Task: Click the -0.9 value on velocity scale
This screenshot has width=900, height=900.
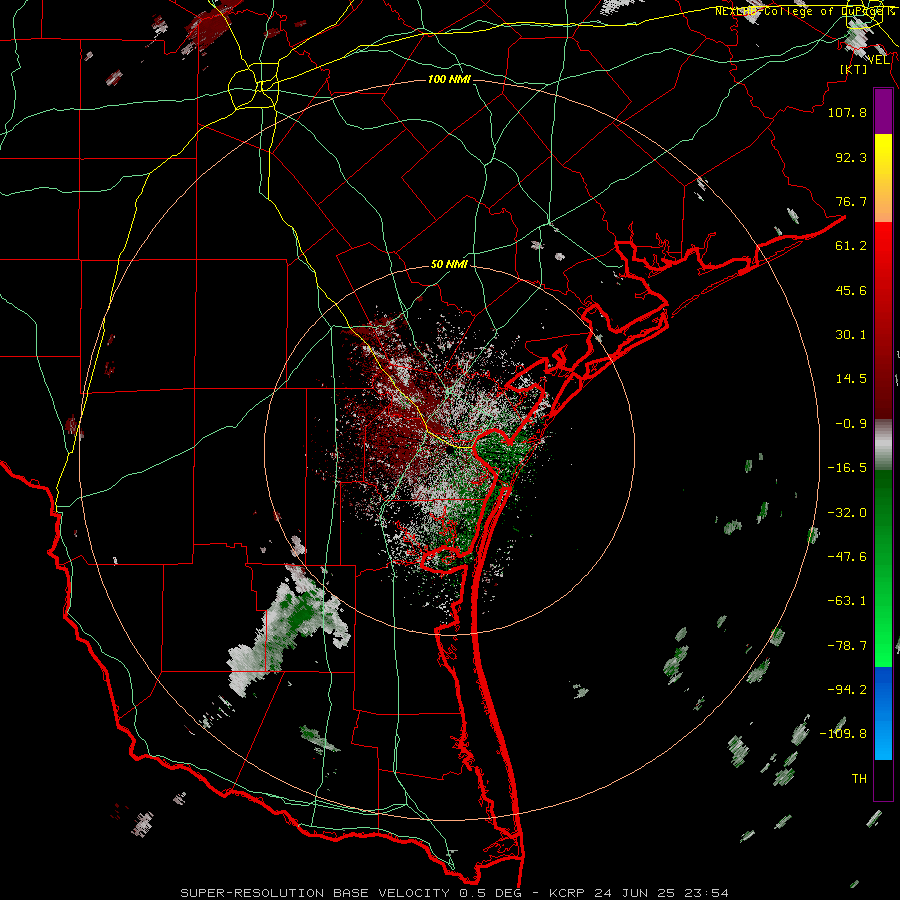Action: pyautogui.click(x=851, y=424)
